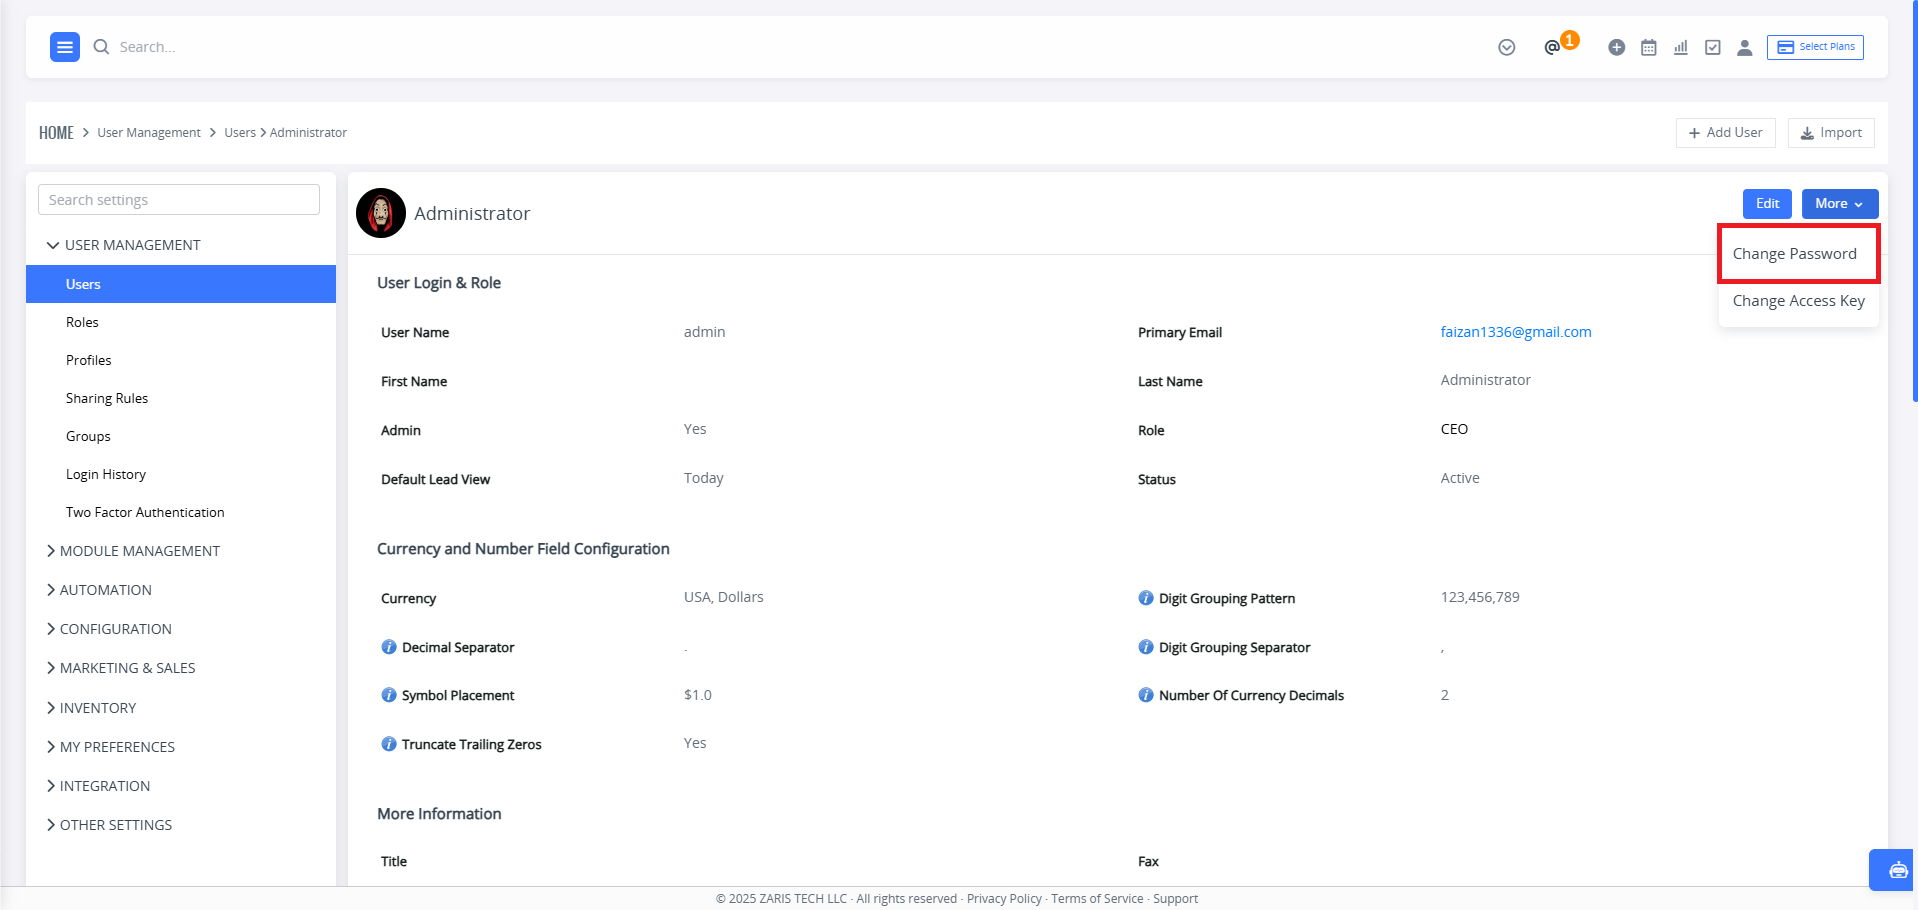Click the quick create plus icon
The width and height of the screenshot is (1918, 910).
coord(1616,47)
